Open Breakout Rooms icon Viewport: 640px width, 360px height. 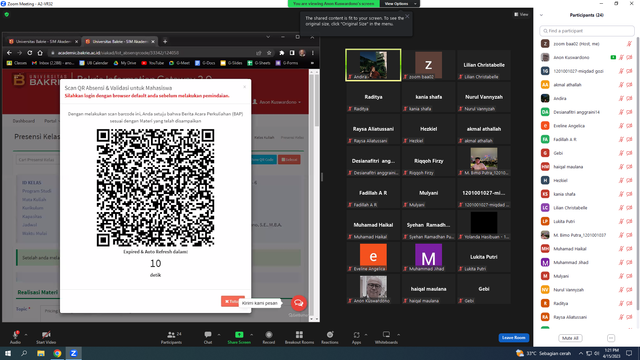(x=299, y=335)
